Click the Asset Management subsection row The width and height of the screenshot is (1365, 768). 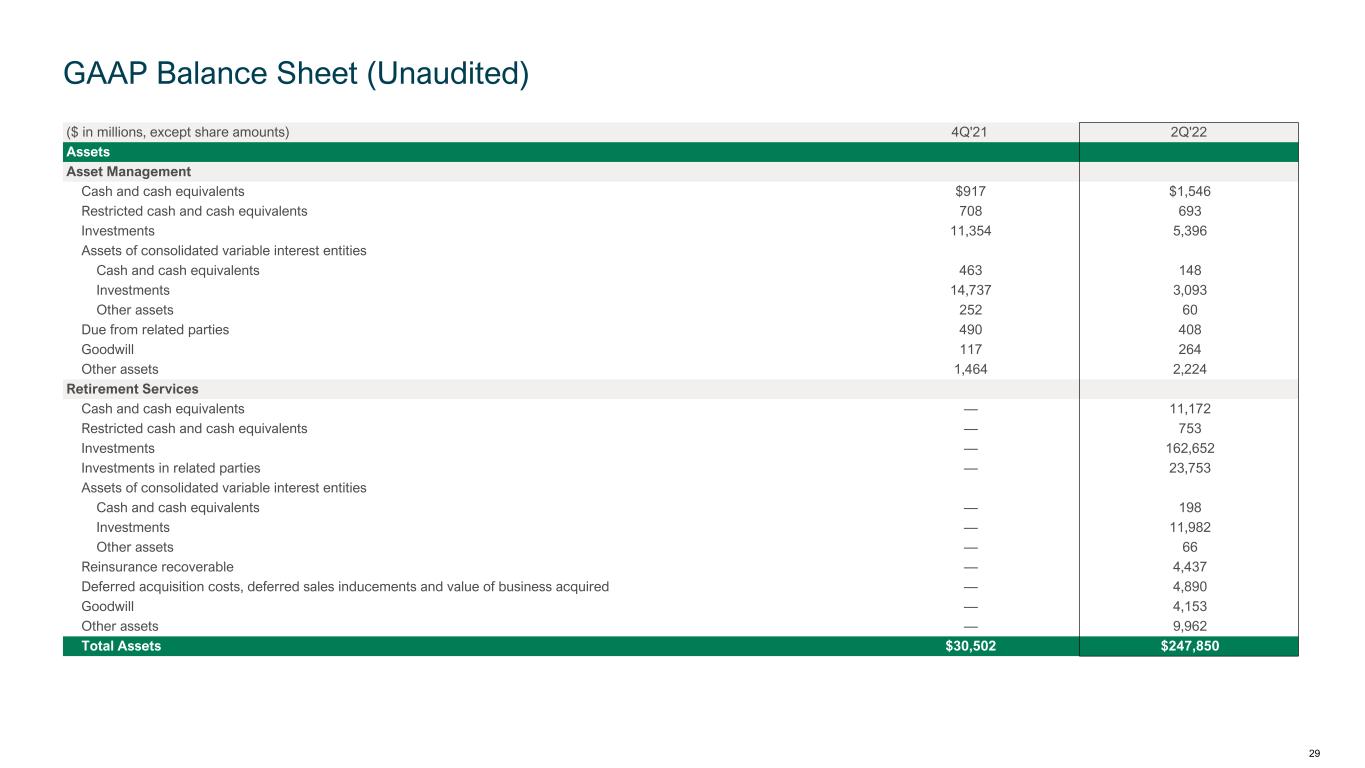128,172
